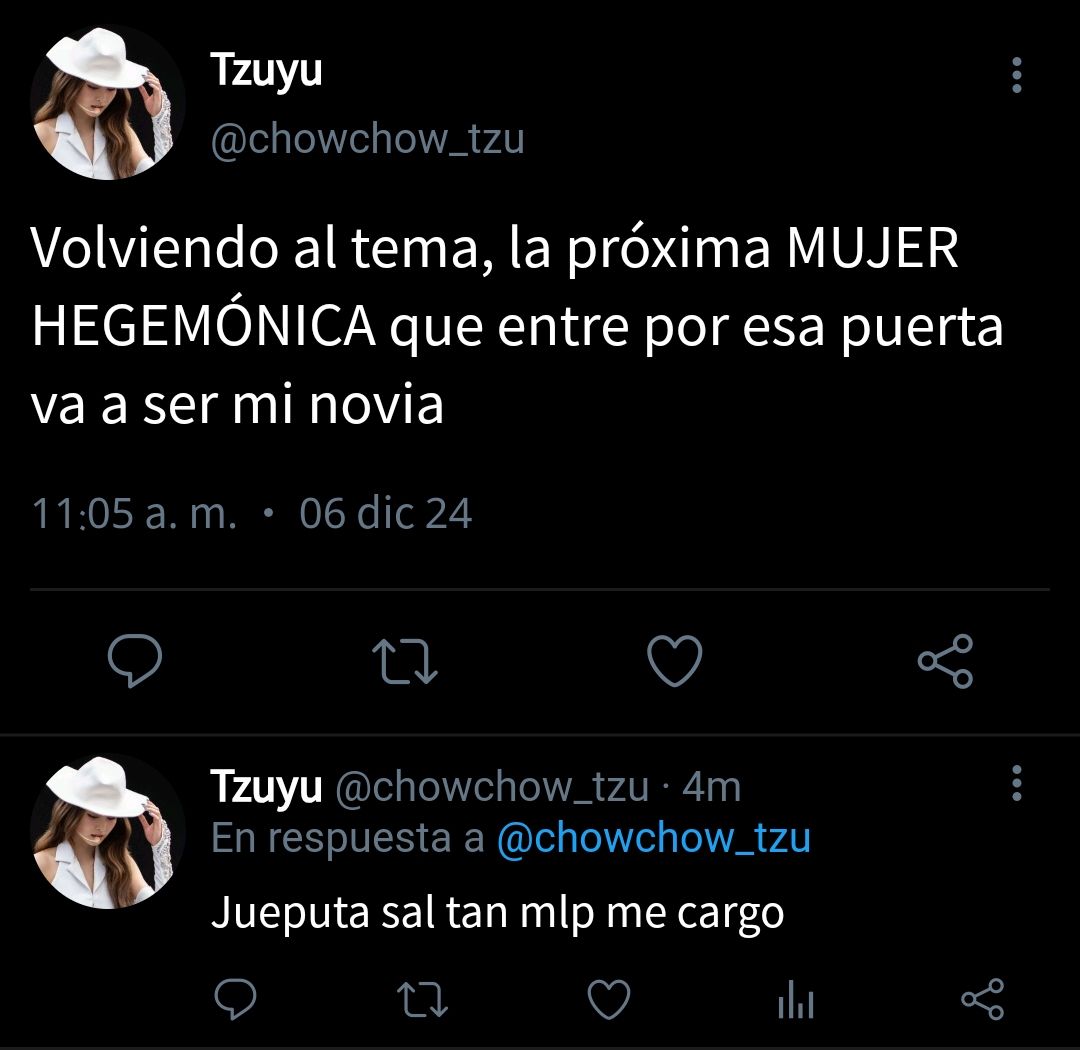Open Tzuyu's profile picture on main tweet
The width and height of the screenshot is (1080, 1050).
tap(107, 102)
